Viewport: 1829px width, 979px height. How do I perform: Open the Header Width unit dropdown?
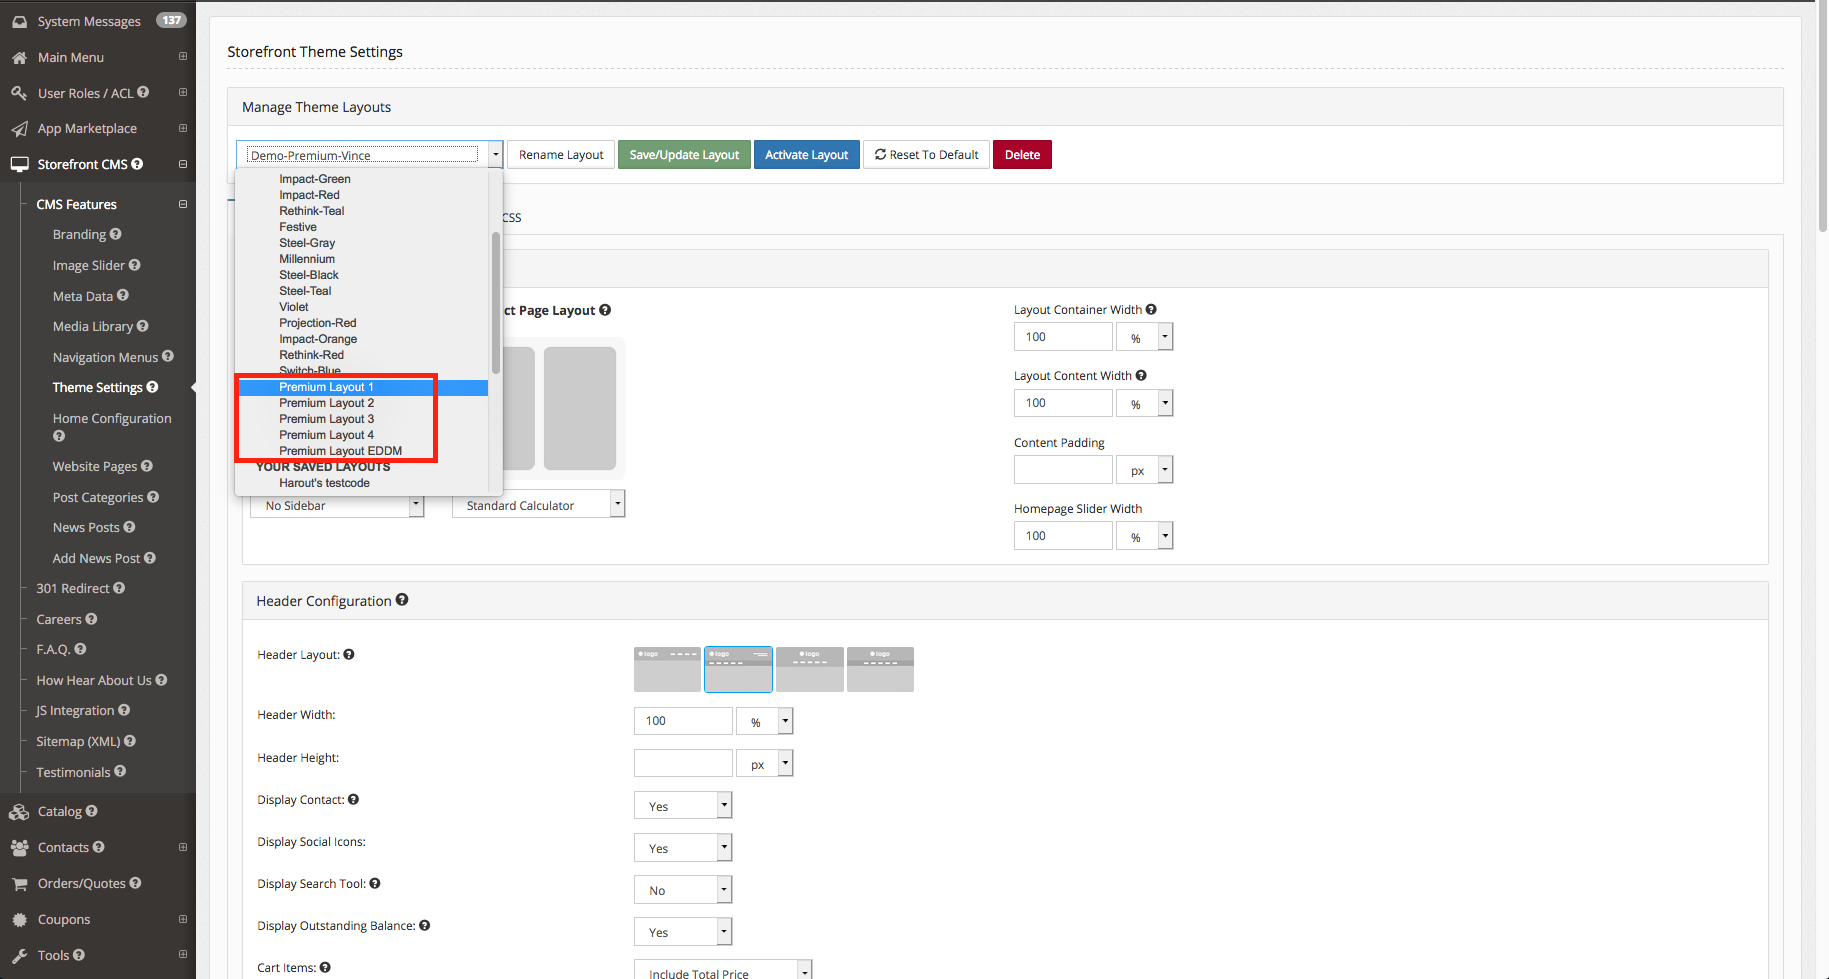point(765,721)
